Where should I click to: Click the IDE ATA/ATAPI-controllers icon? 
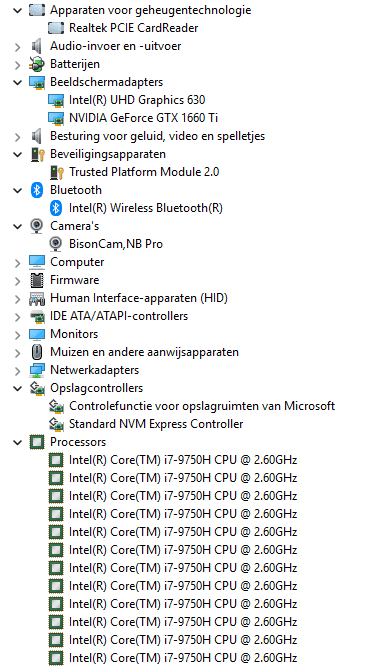pyautogui.click(x=37, y=316)
